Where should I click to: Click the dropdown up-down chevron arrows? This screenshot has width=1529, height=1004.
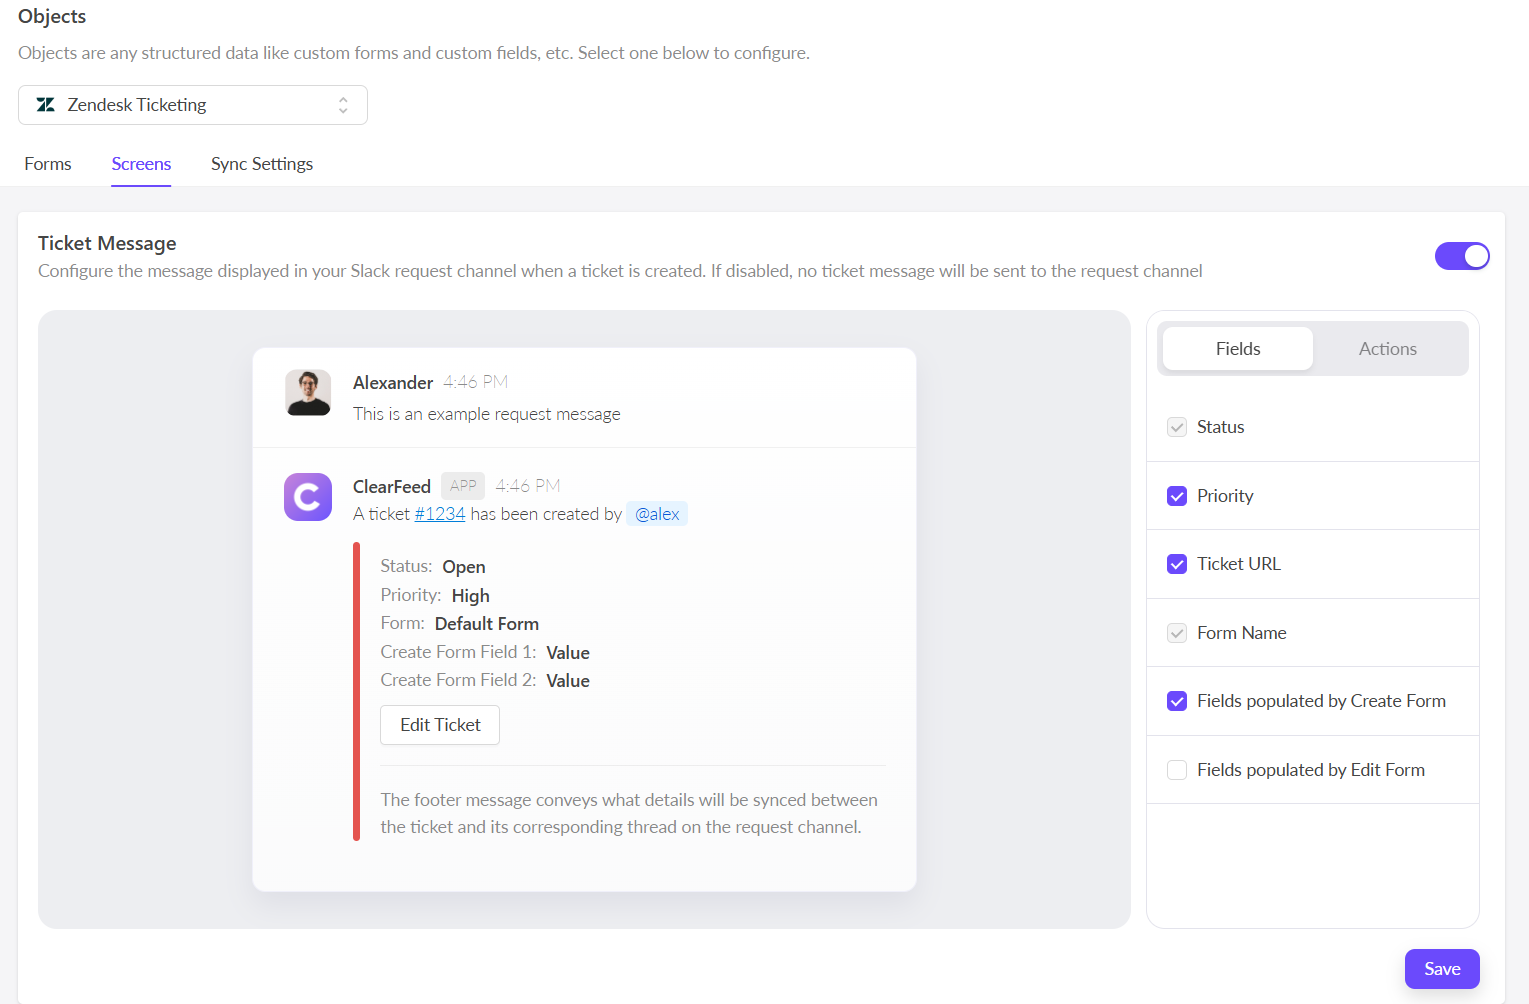coord(343,105)
